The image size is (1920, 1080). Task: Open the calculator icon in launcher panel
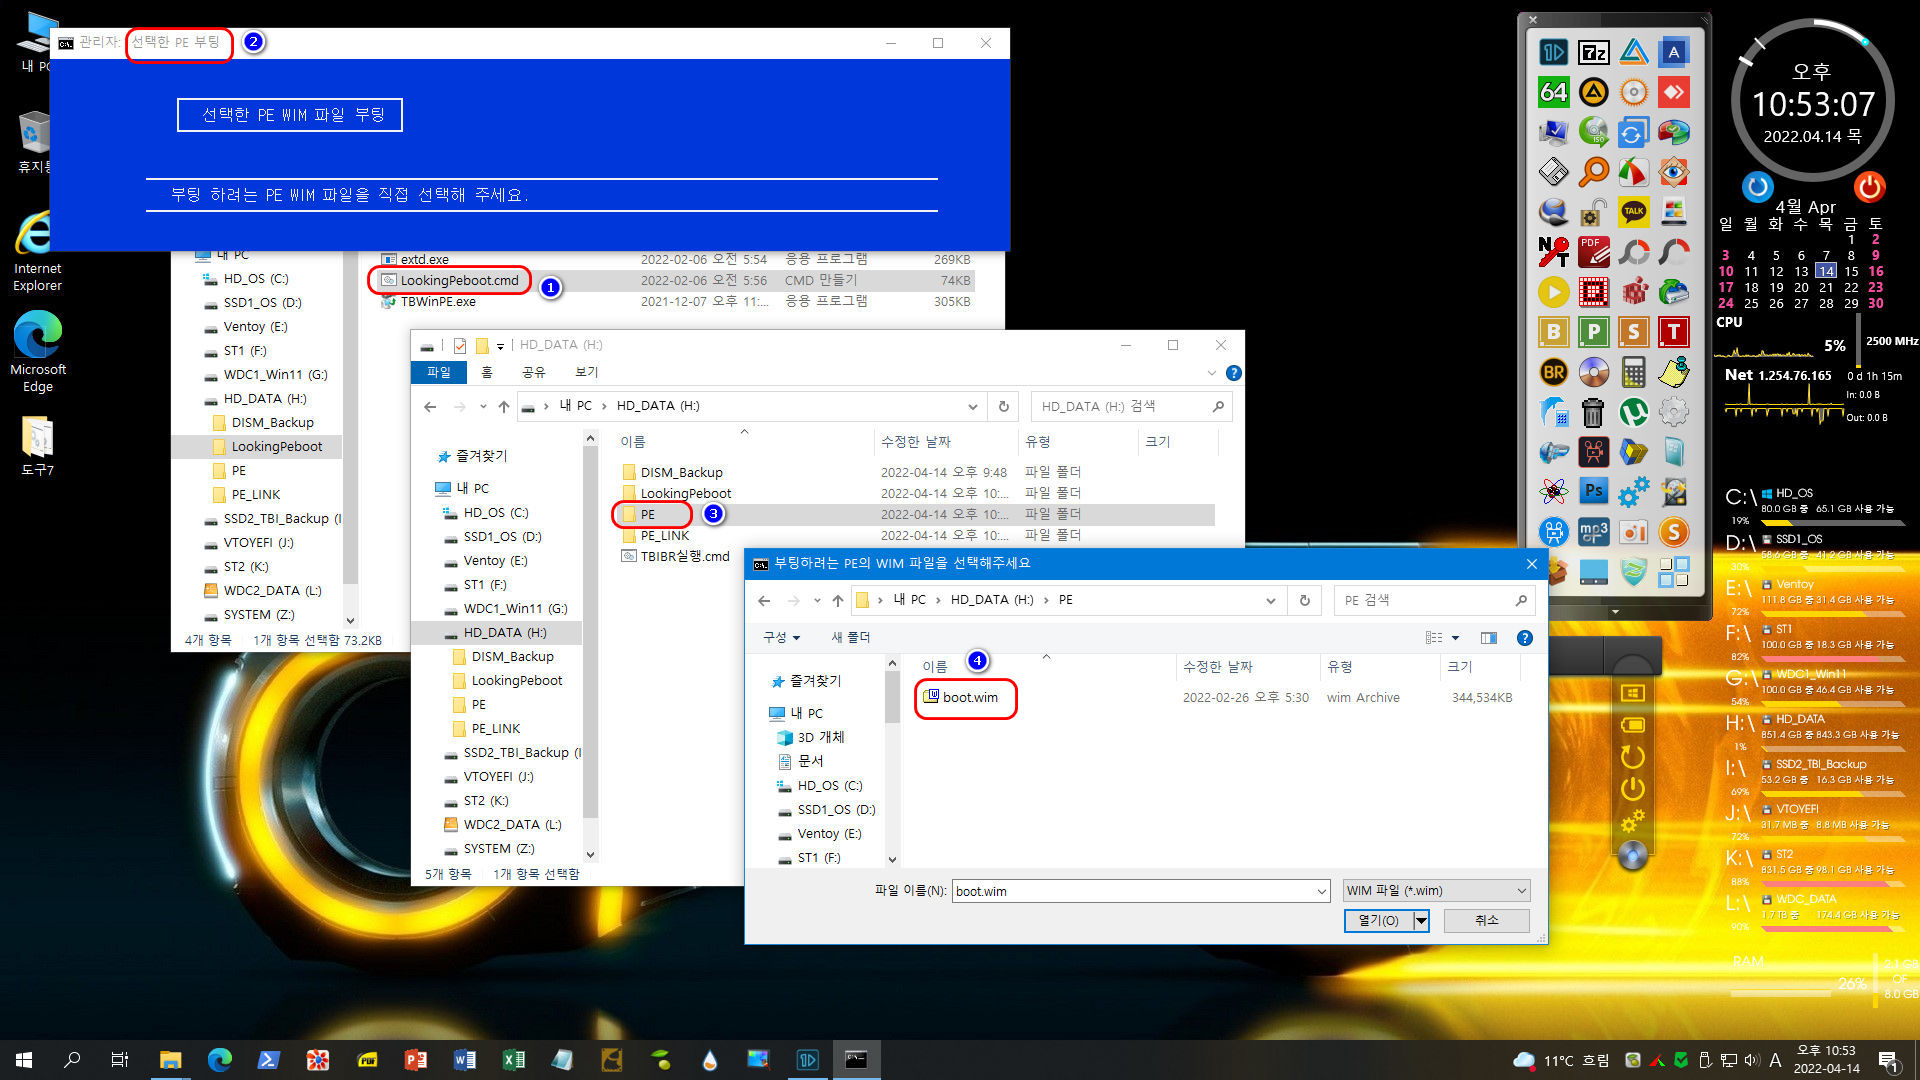click(1633, 372)
